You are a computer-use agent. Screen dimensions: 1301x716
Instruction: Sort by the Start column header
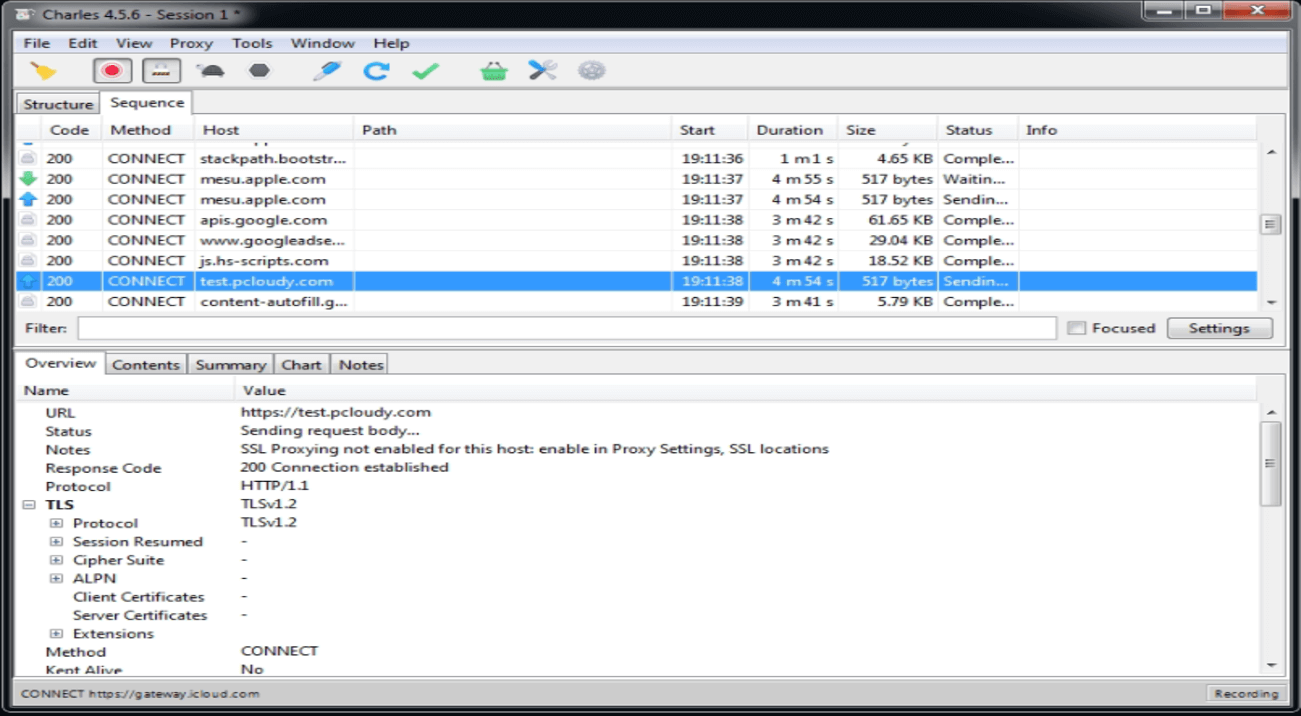coord(710,130)
